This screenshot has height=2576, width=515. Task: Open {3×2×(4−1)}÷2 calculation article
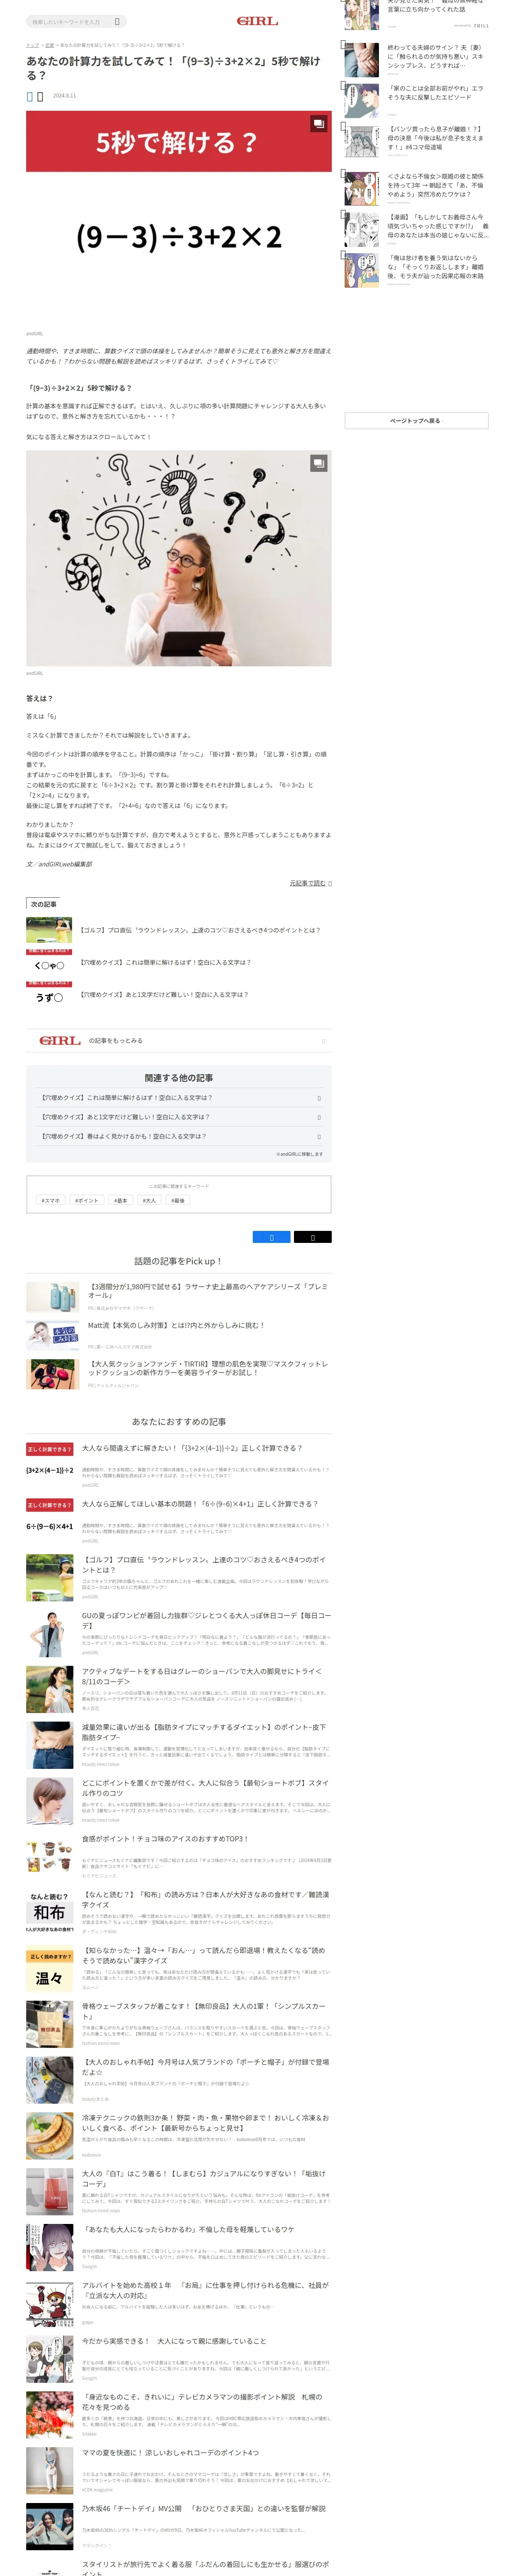click(x=192, y=1448)
